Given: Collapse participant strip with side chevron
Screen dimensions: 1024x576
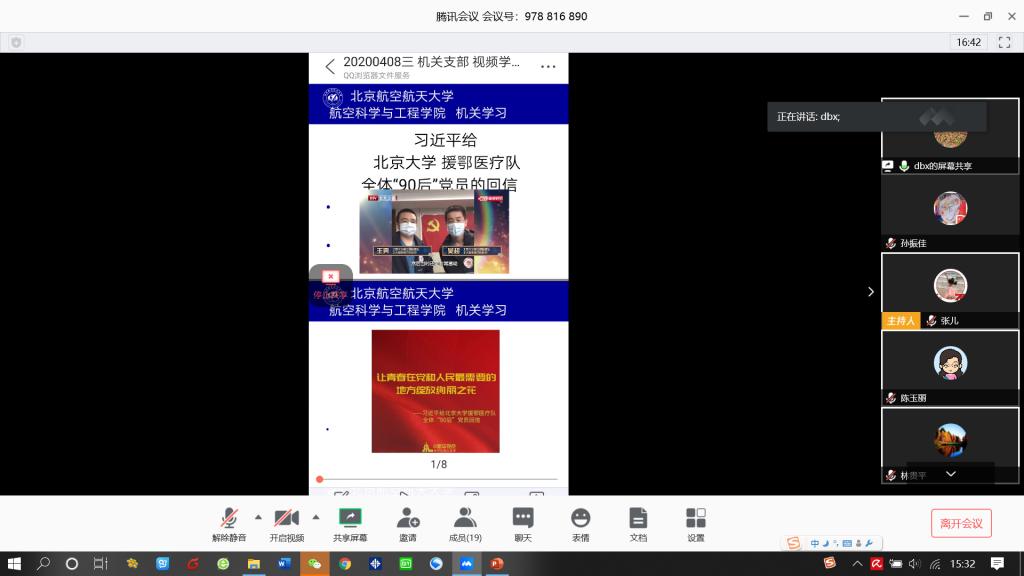Looking at the screenshot, I should click(870, 291).
